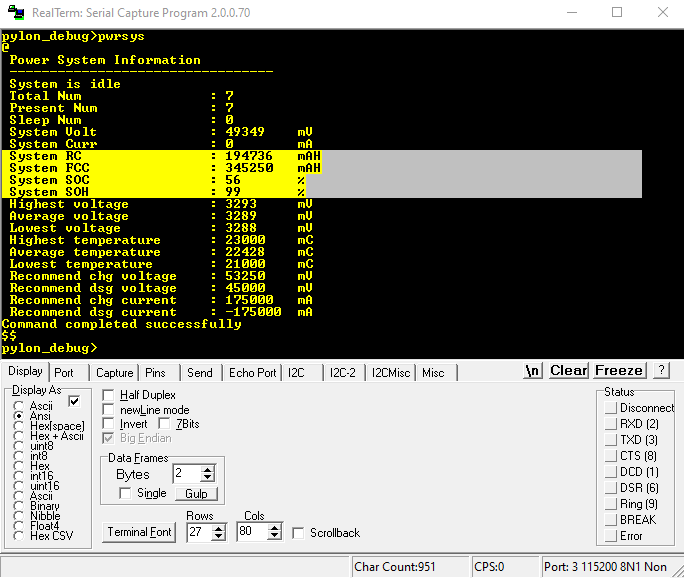This screenshot has width=684, height=578.
Task: Toggle the Scrollback checkbox
Action: (x=298, y=533)
